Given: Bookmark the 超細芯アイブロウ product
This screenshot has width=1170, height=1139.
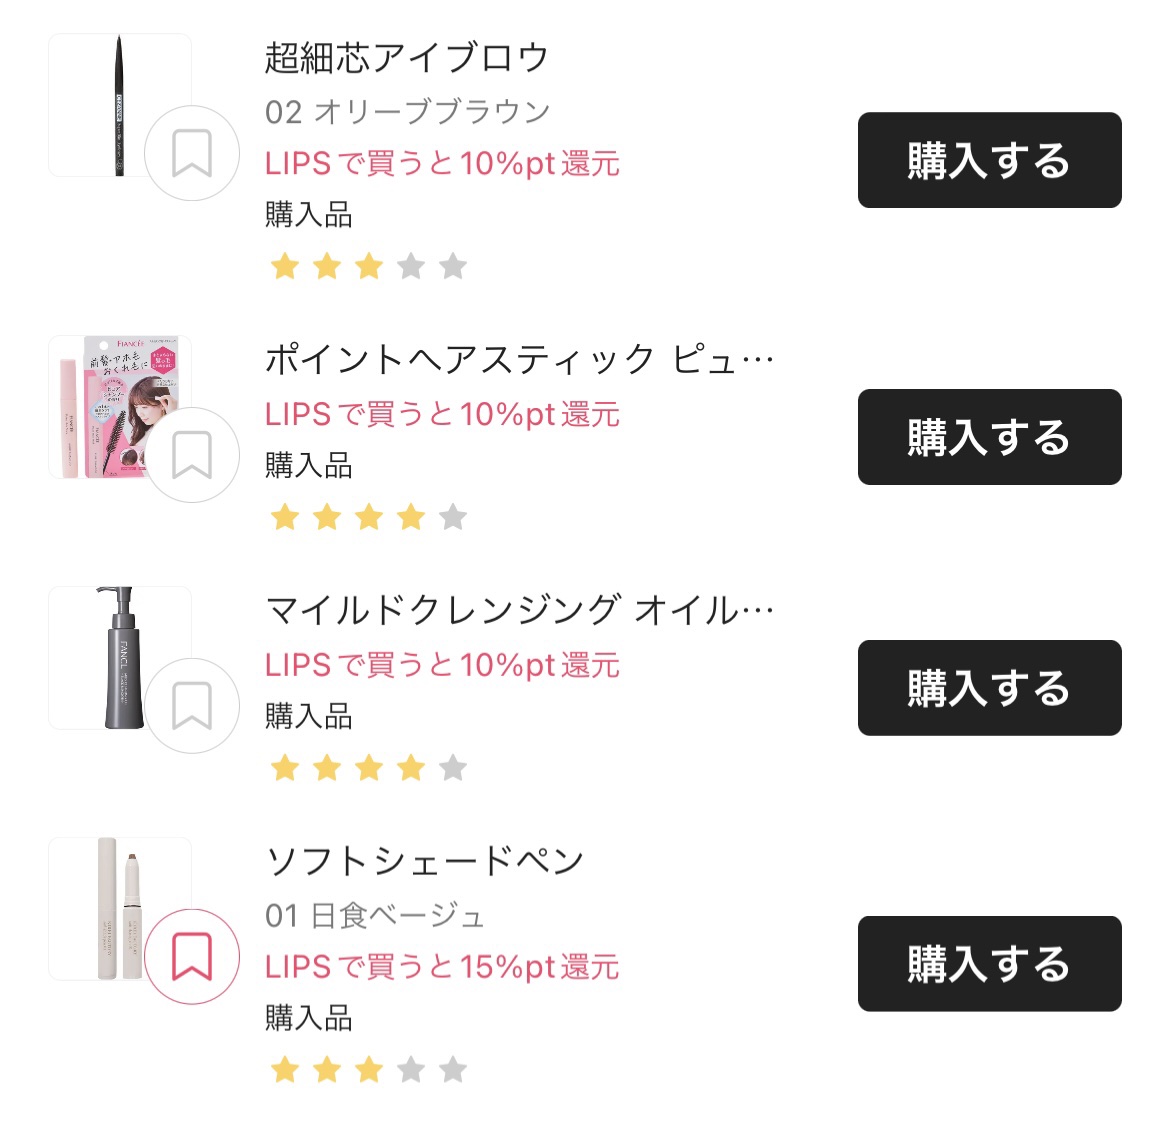Looking at the screenshot, I should (191, 153).
